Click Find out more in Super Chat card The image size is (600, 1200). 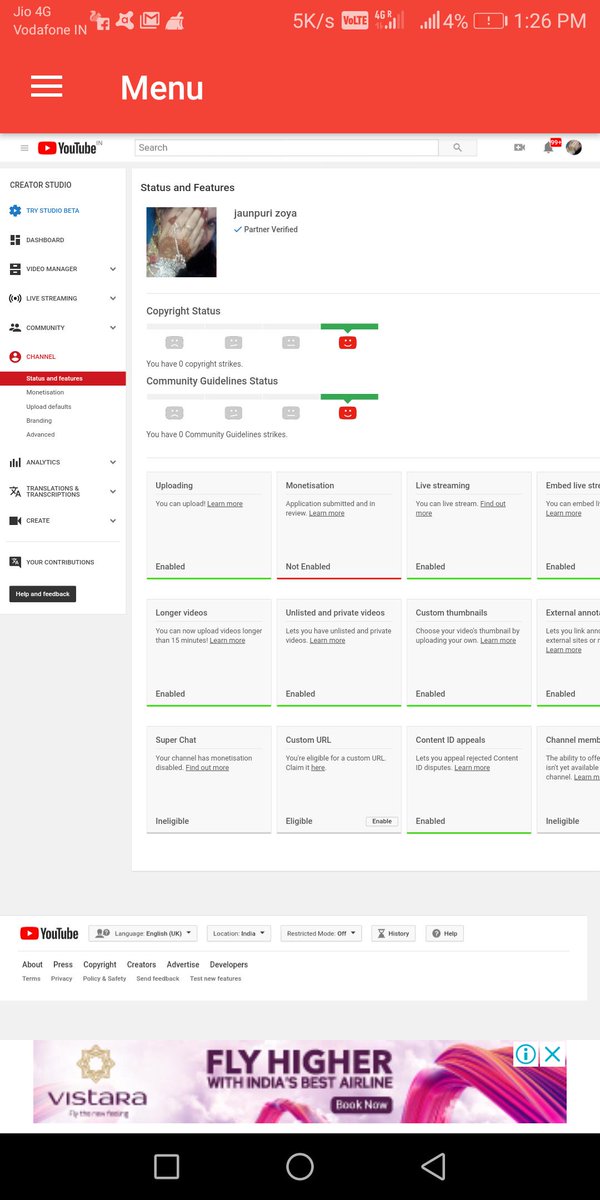pyautogui.click(x=207, y=768)
